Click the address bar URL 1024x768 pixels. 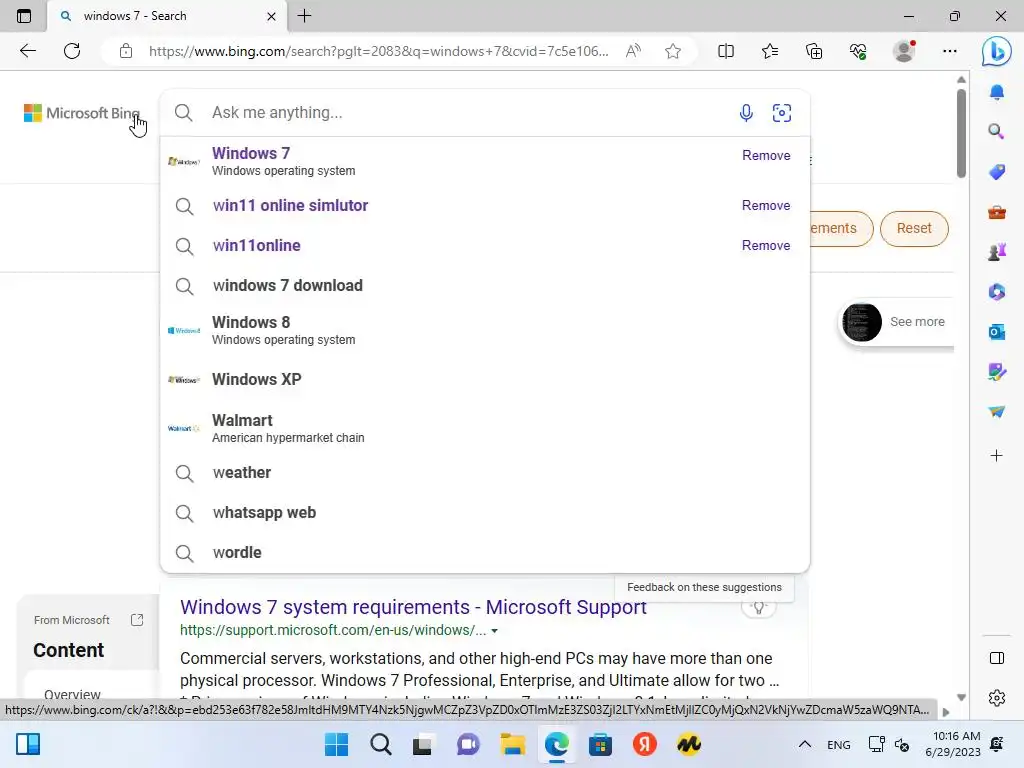(x=379, y=51)
